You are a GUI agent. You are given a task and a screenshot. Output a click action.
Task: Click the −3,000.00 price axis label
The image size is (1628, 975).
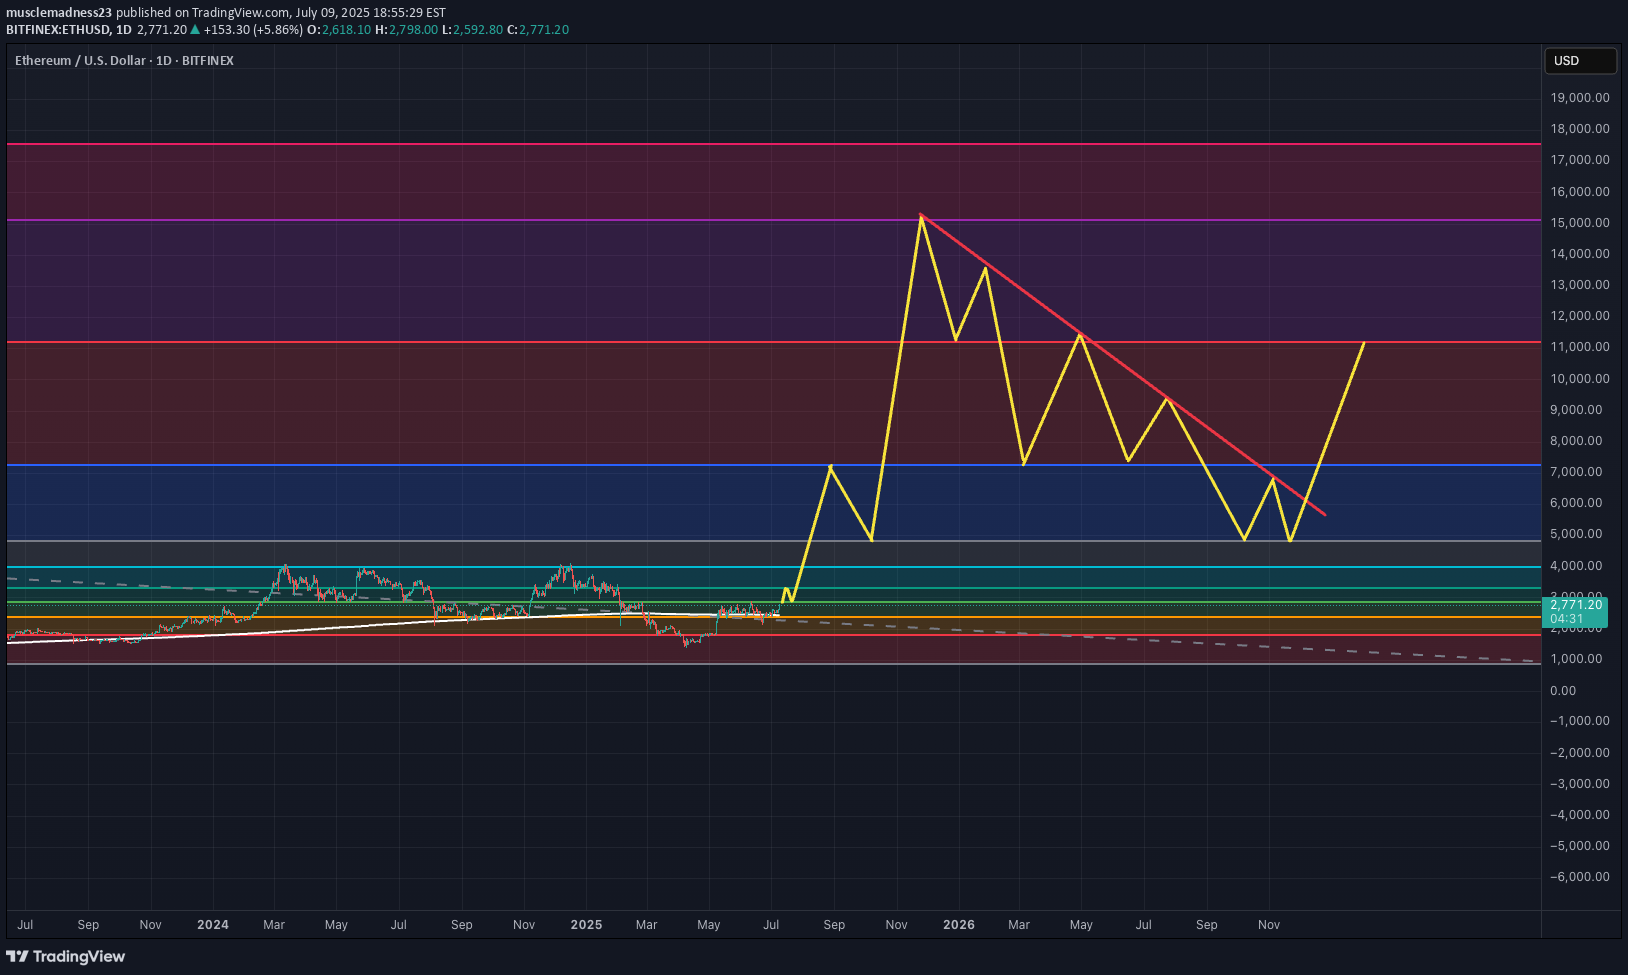pos(1580,784)
